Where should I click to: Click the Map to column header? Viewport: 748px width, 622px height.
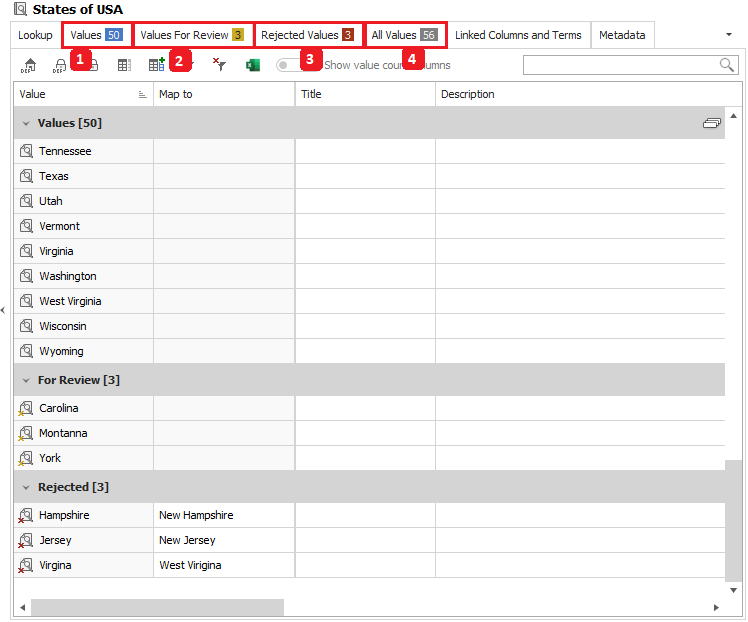[223, 94]
